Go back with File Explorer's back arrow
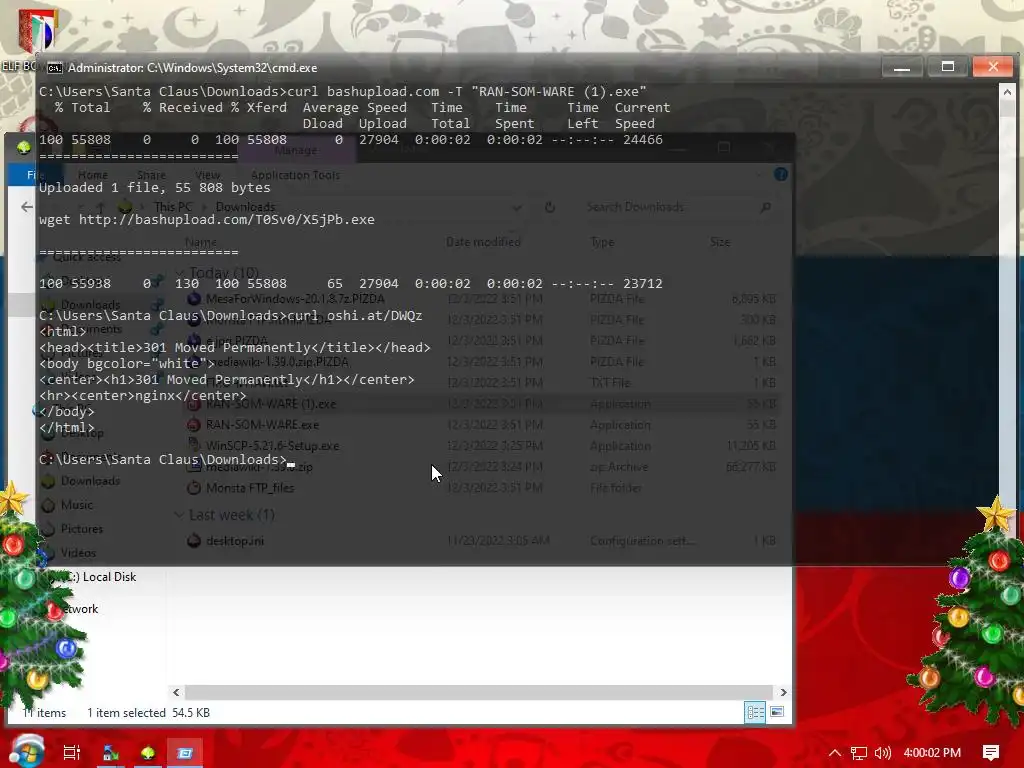 tap(26, 207)
